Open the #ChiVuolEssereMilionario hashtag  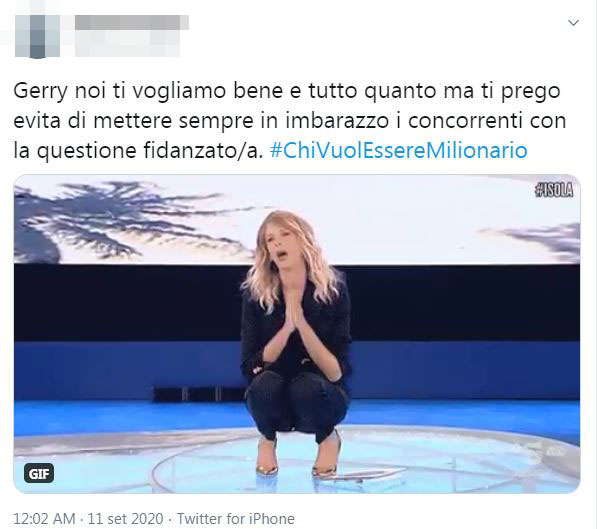pos(398,150)
